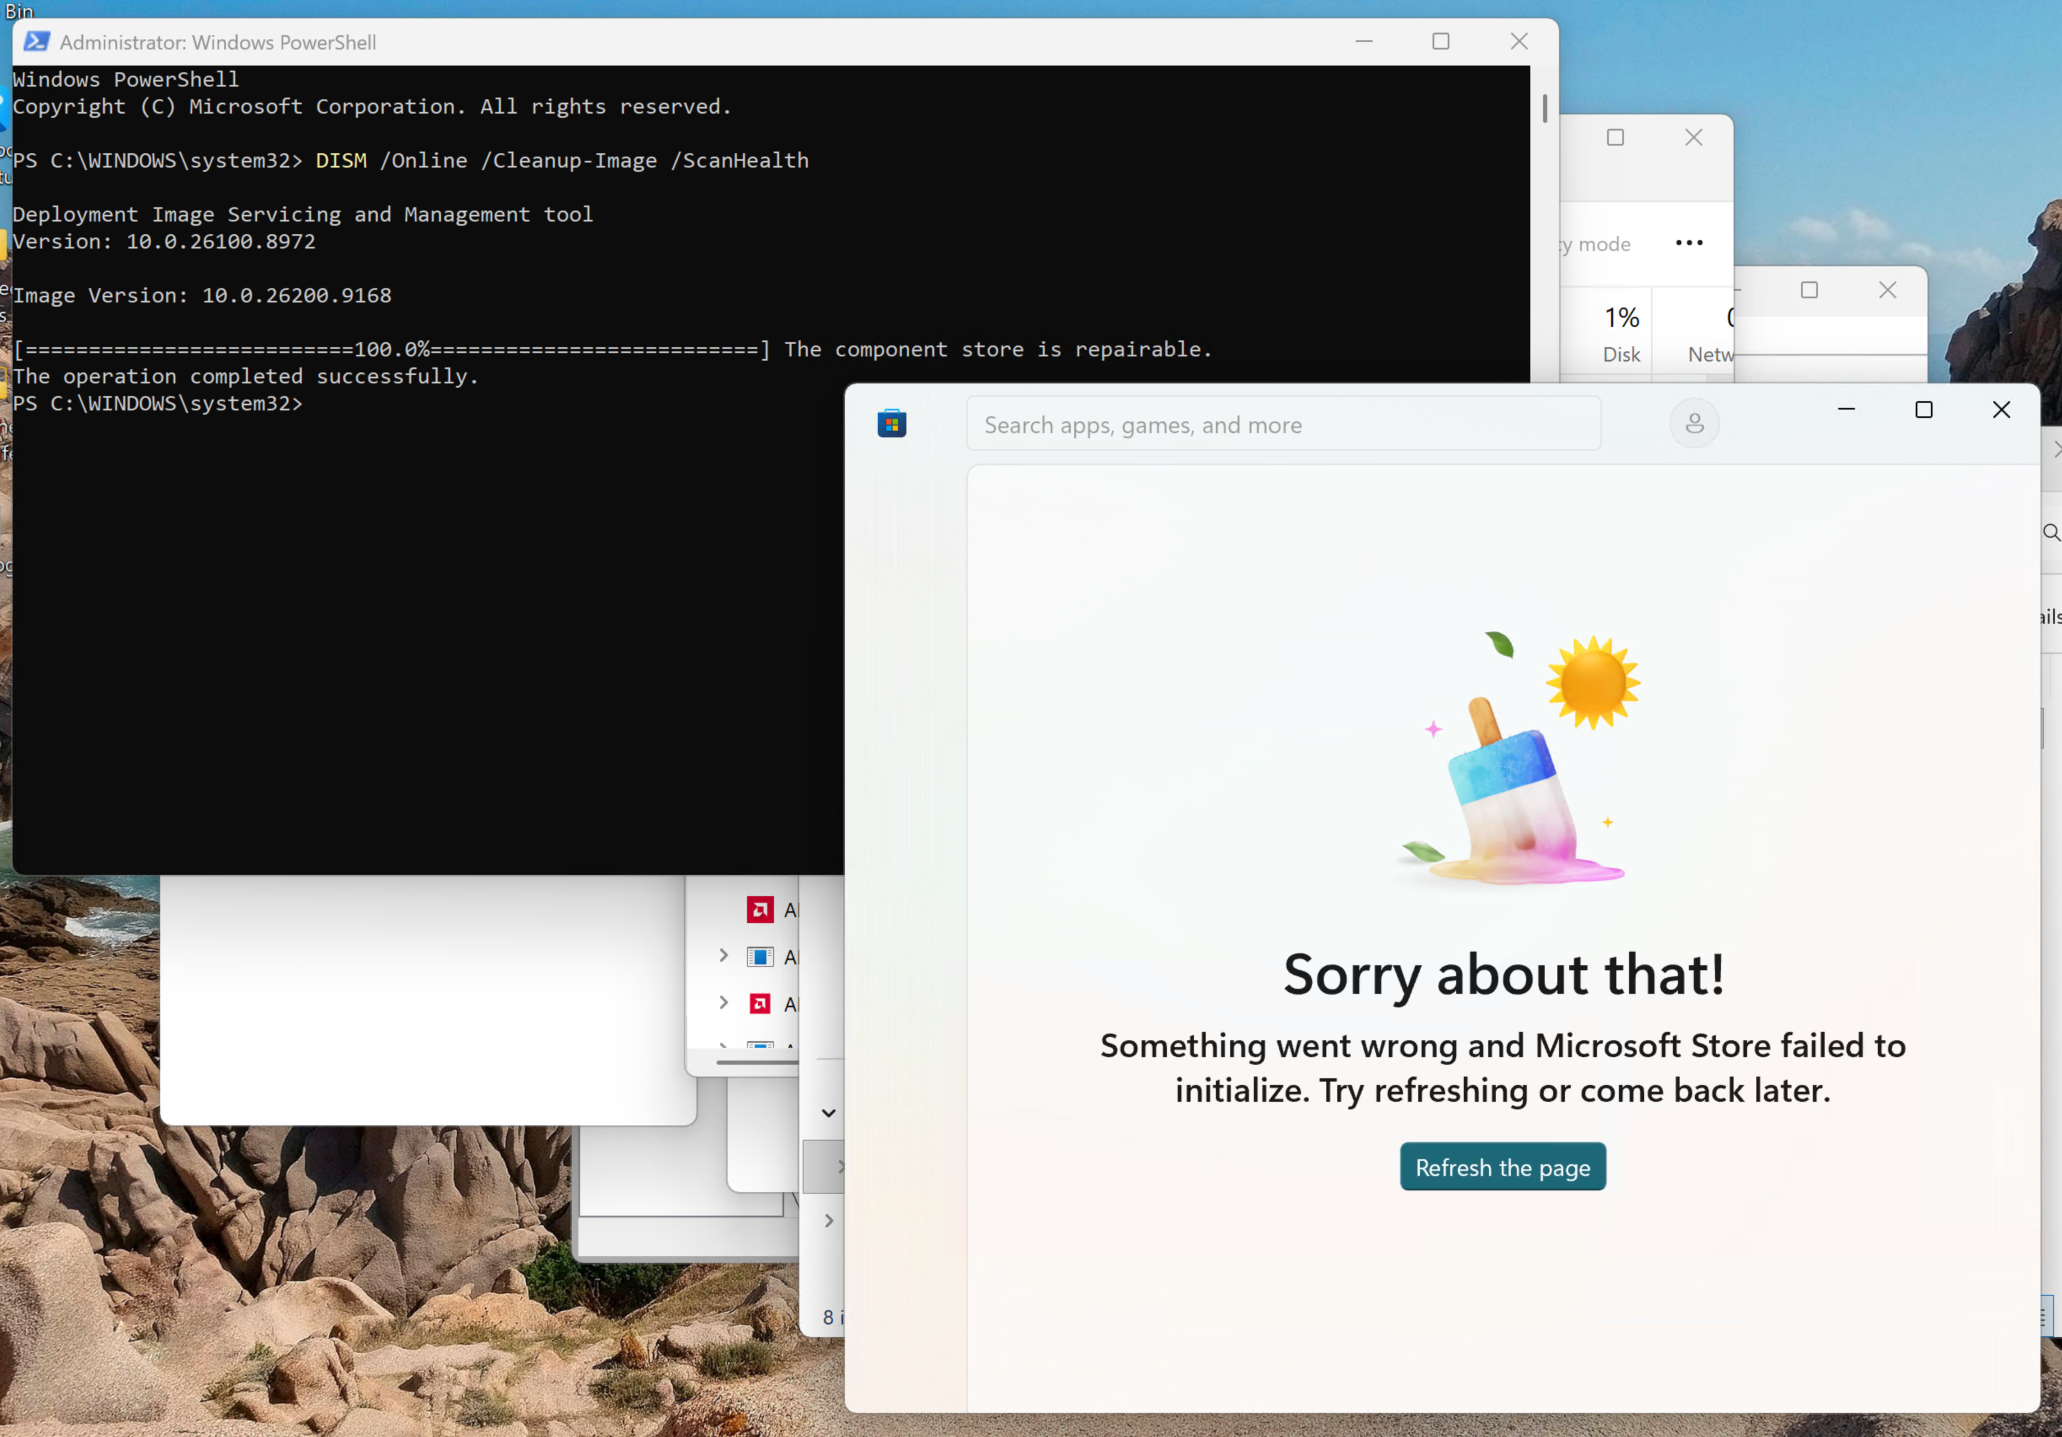Click the search magnifier icon right of the Store
This screenshot has width=2062, height=1437.
2052,532
